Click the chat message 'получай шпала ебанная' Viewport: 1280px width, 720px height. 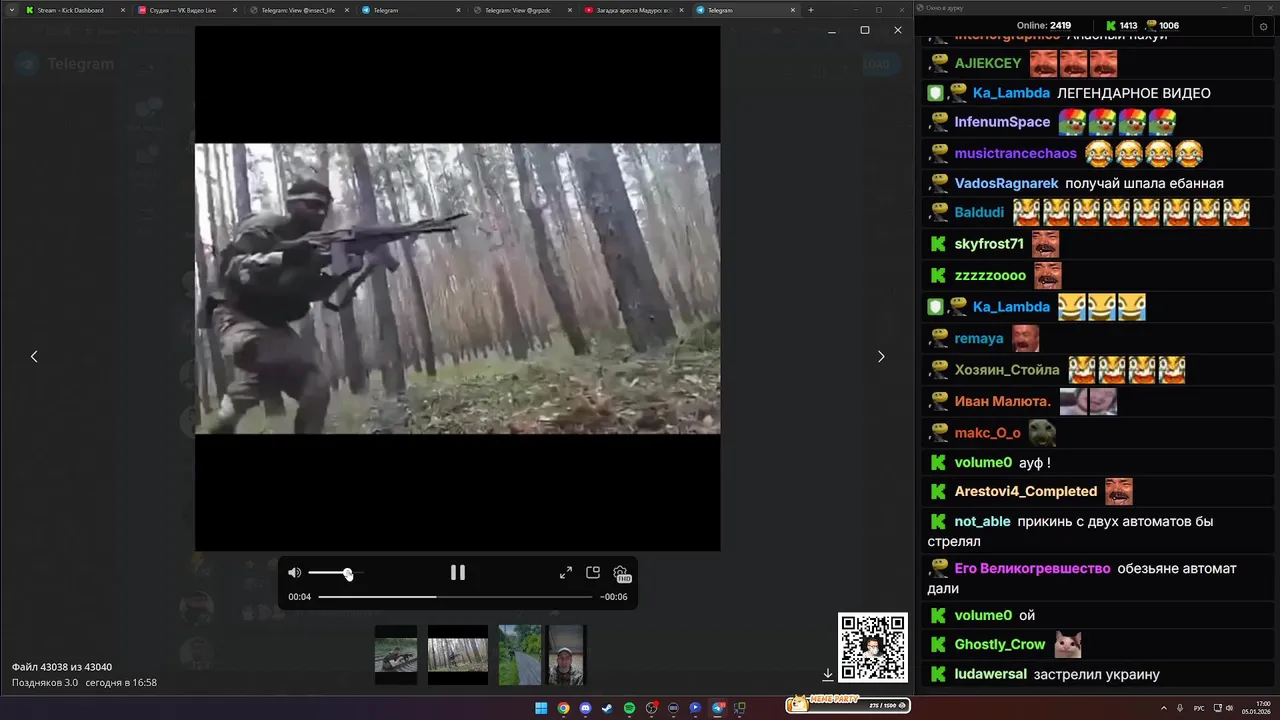tap(1144, 183)
